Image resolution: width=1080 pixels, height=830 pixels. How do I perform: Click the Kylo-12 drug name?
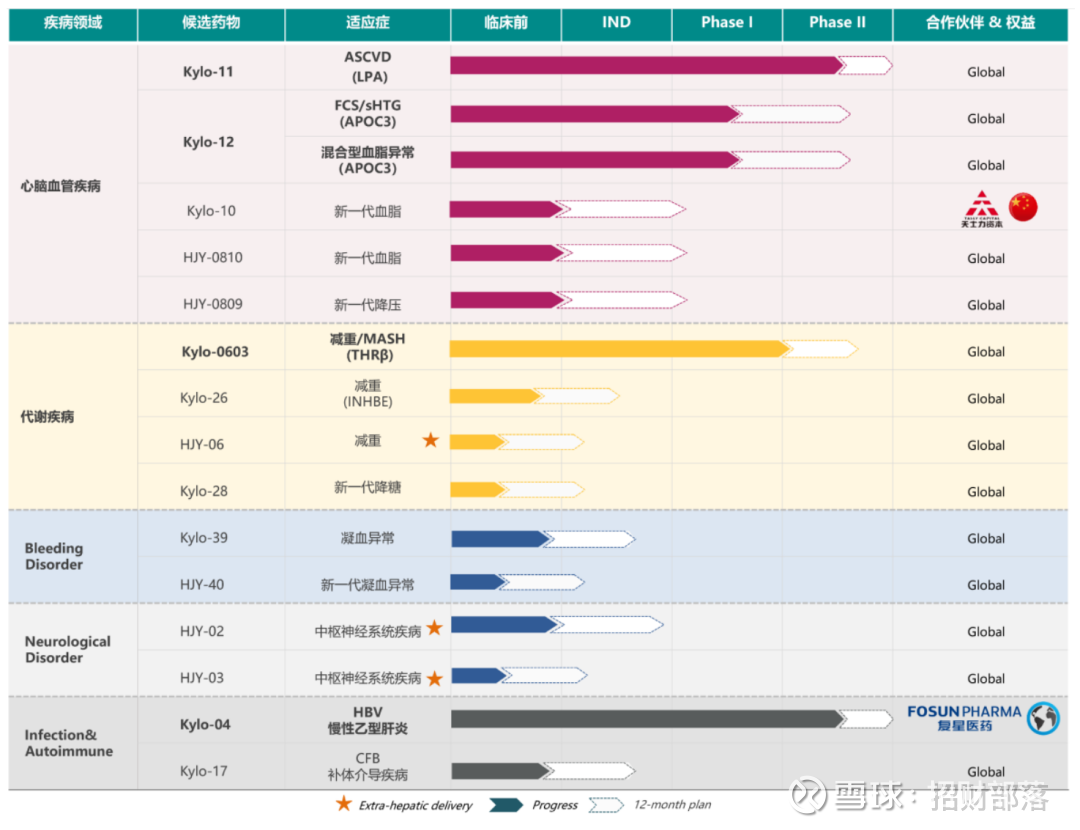208,142
